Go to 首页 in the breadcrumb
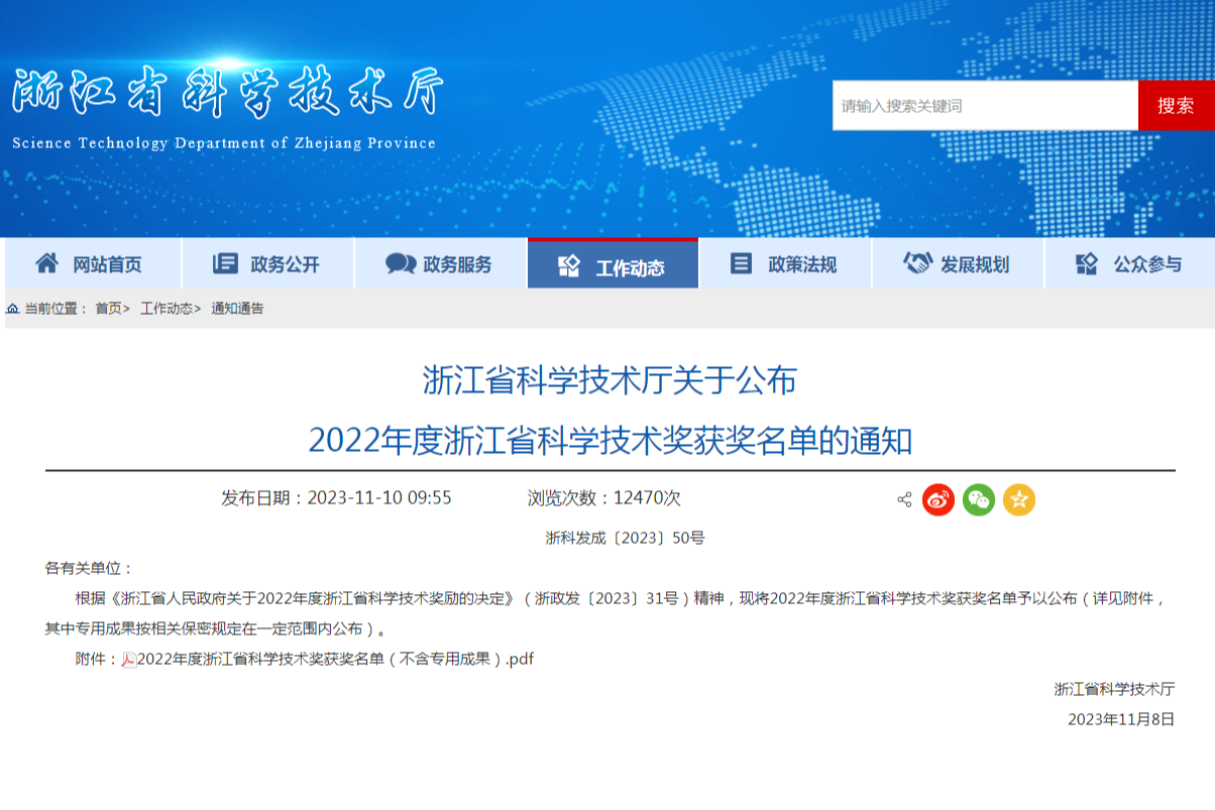Viewport: 1215px width, 810px height. click(108, 309)
